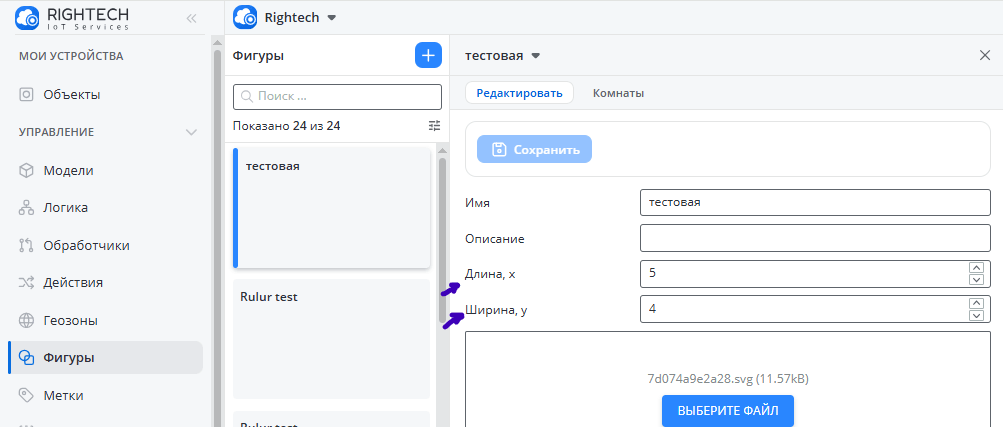Screen dimensions: 1003x427
Task: Collapse the sidebar with double chevron icon
Action: (191, 19)
